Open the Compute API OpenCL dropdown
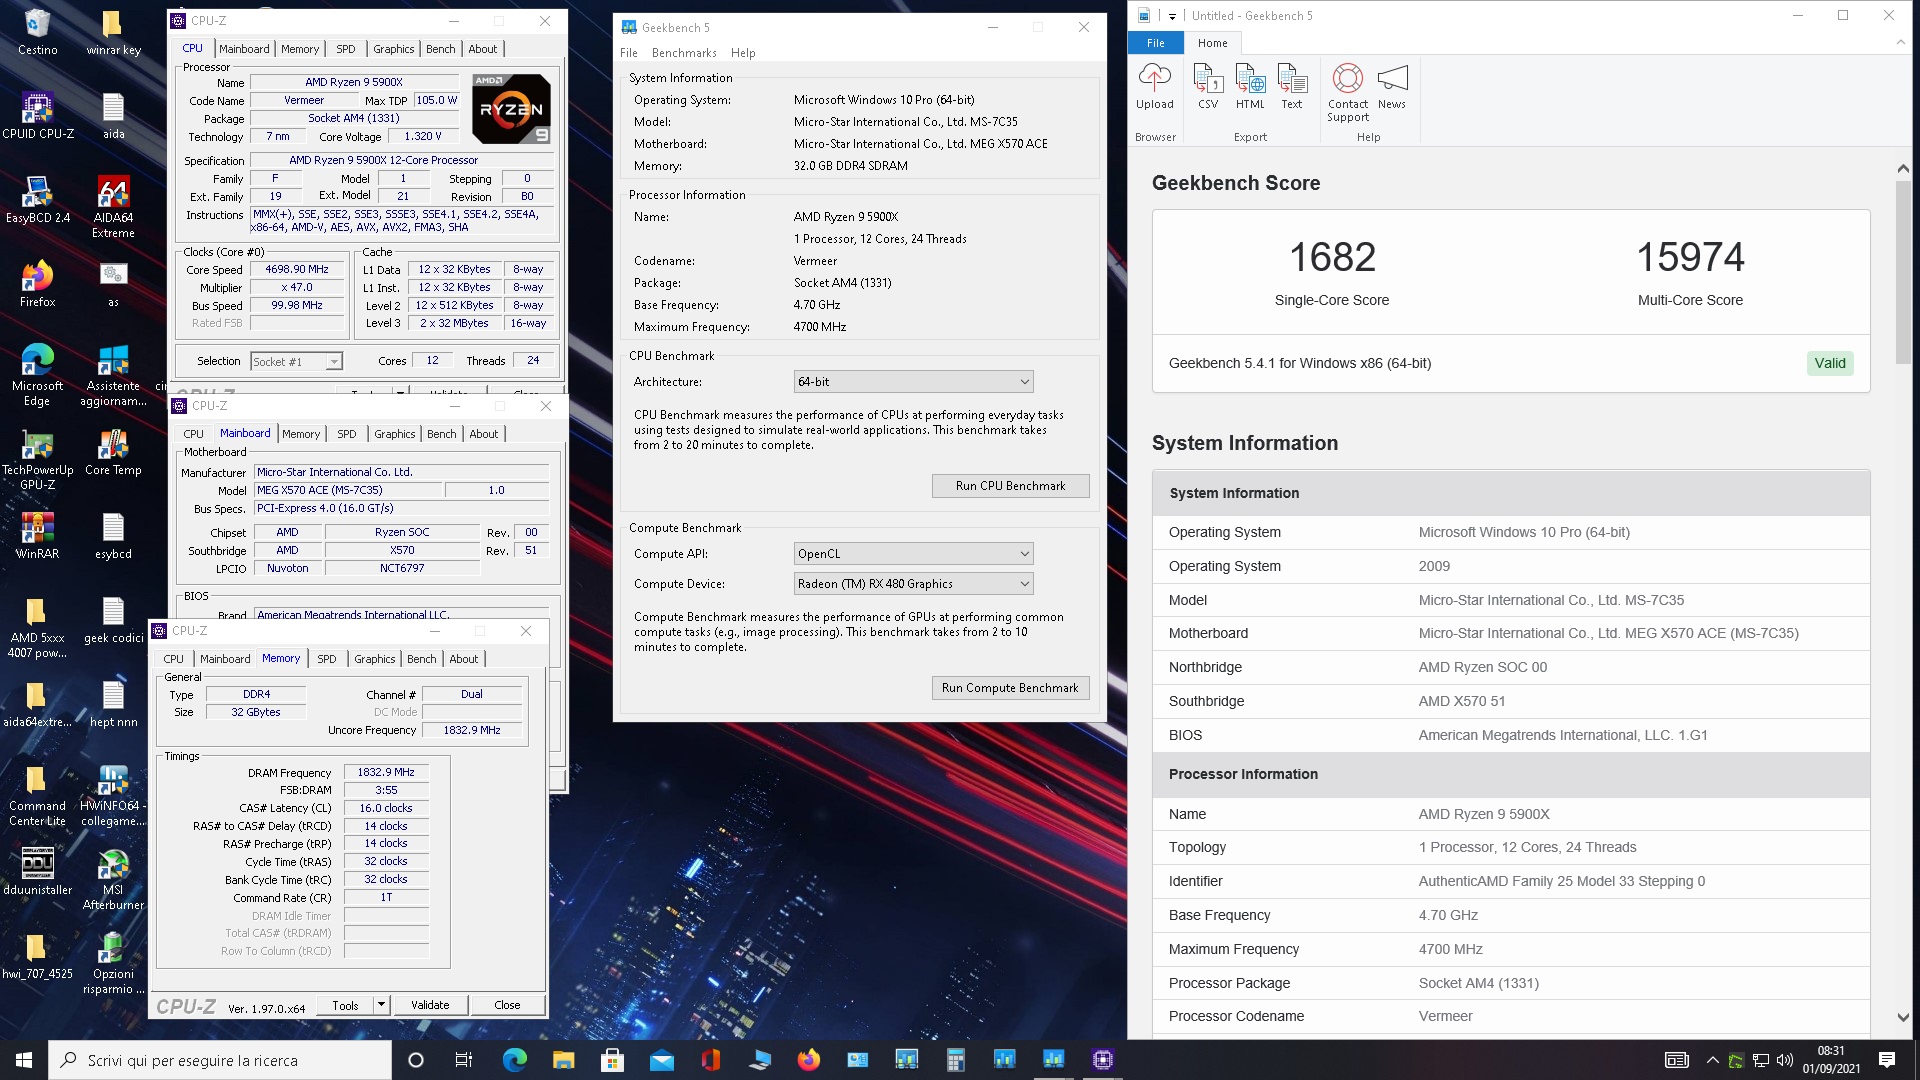The width and height of the screenshot is (1920, 1080). (913, 554)
